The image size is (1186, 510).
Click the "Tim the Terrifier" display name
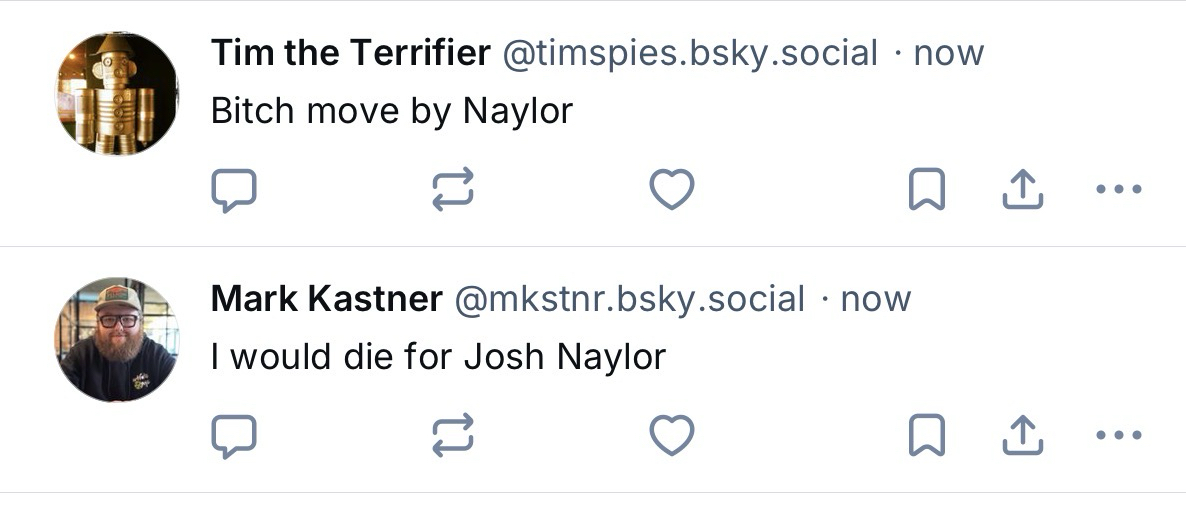point(350,53)
